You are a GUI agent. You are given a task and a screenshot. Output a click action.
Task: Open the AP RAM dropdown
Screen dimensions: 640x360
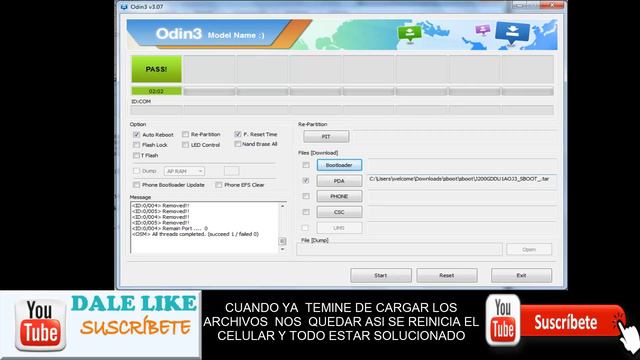pyautogui.click(x=184, y=171)
